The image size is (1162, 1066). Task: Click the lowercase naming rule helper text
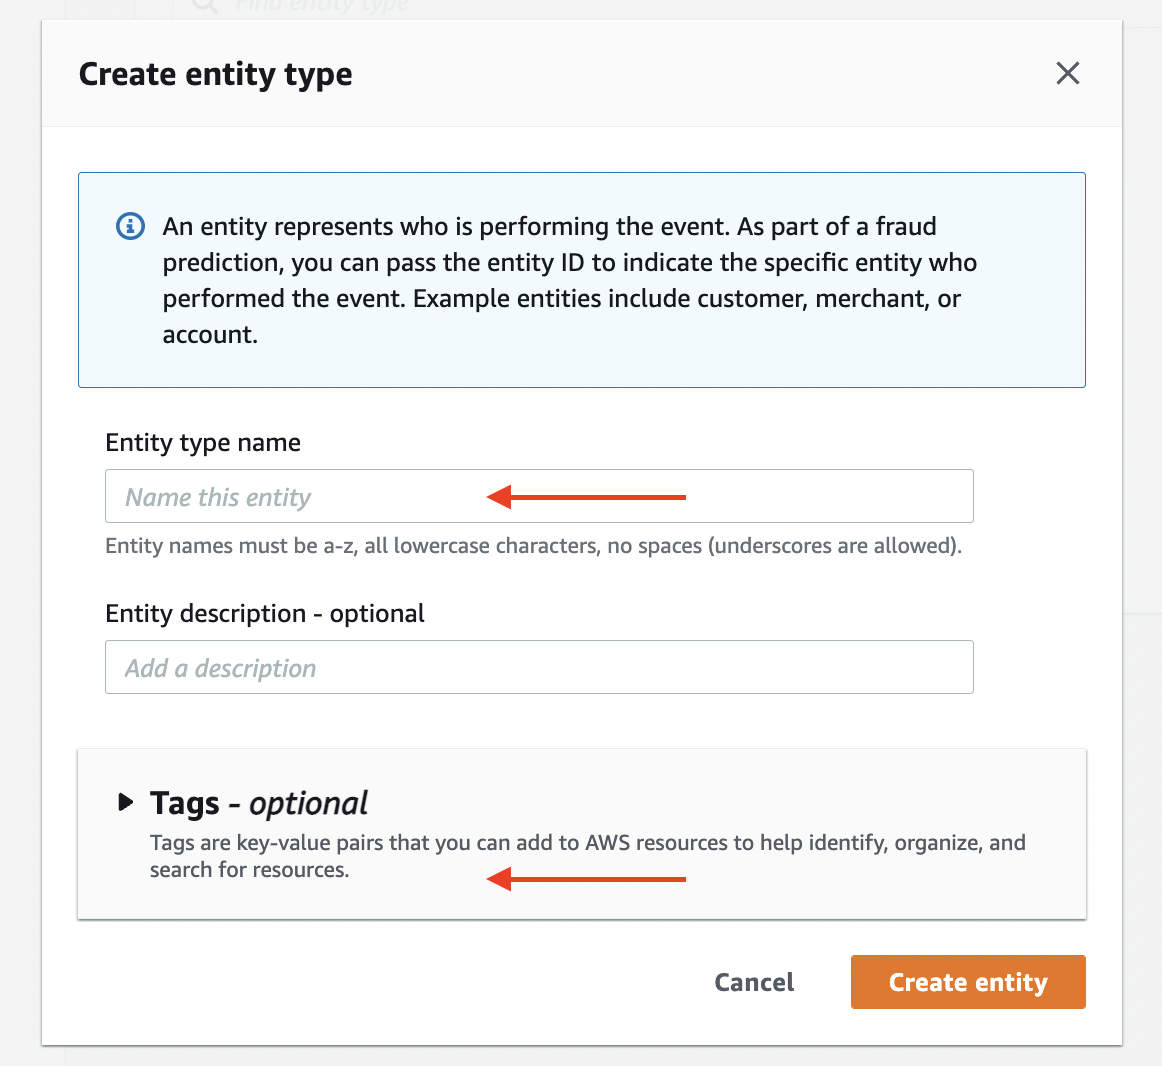[534, 546]
